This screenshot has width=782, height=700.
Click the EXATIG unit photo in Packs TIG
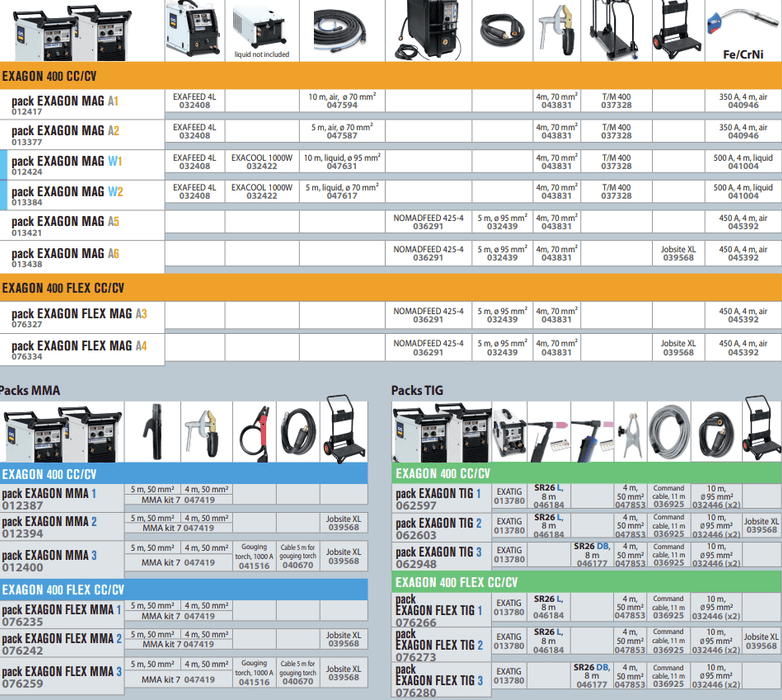pyautogui.click(x=509, y=433)
